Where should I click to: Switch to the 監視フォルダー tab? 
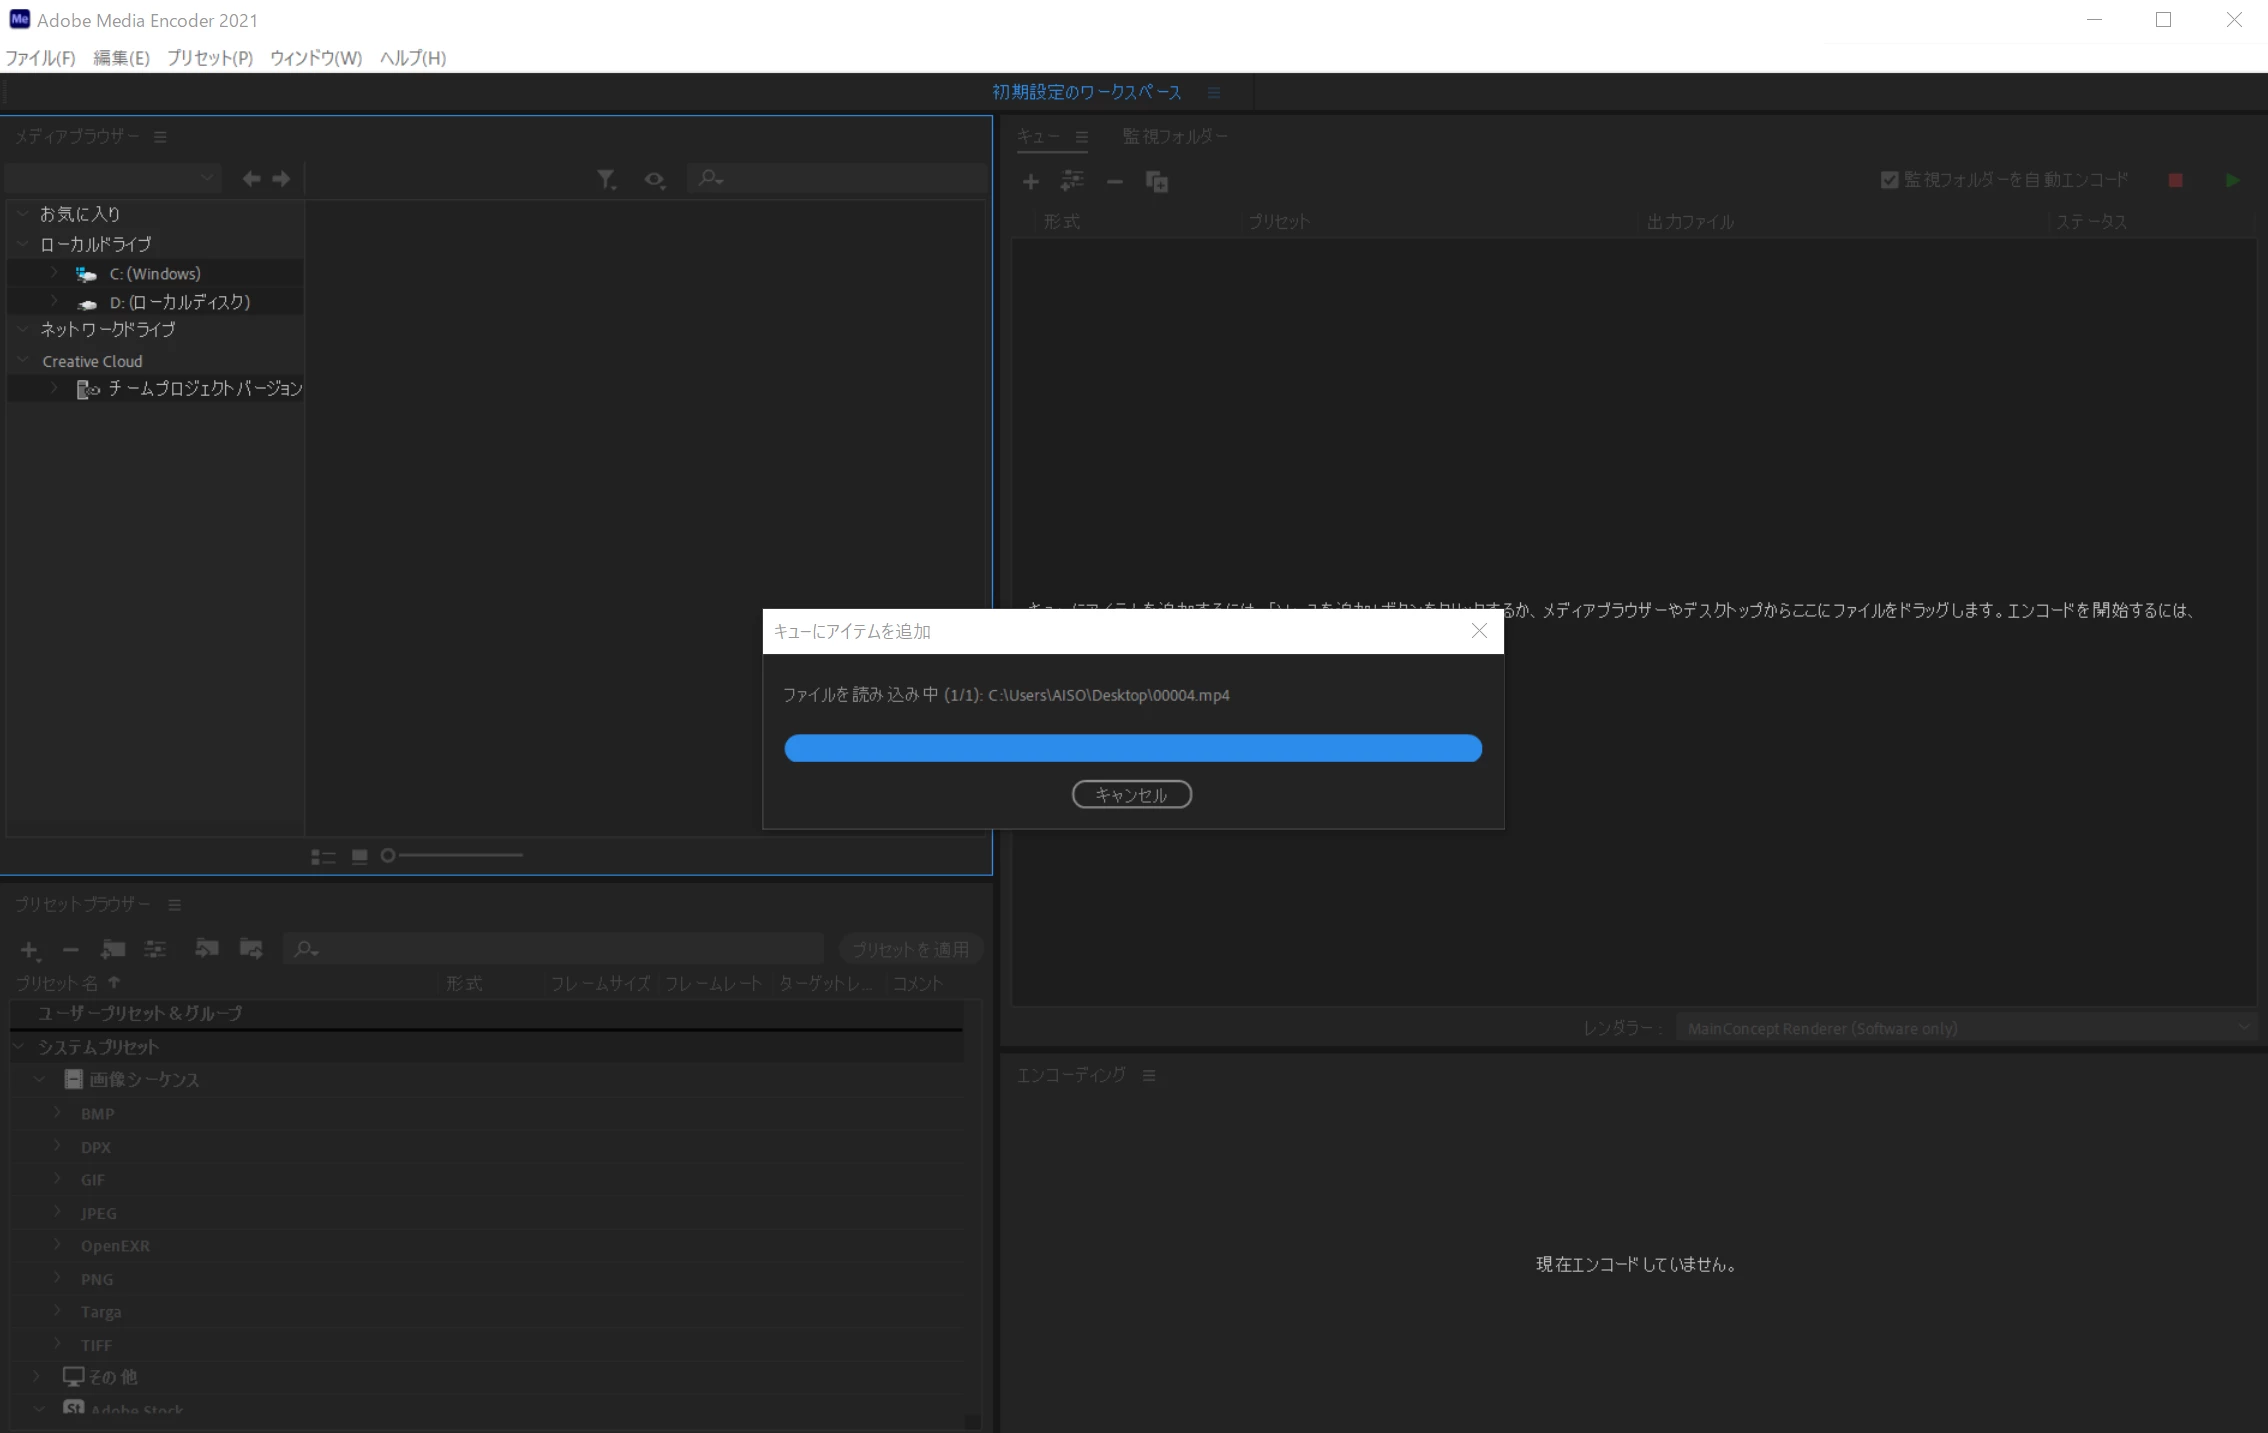[1175, 136]
